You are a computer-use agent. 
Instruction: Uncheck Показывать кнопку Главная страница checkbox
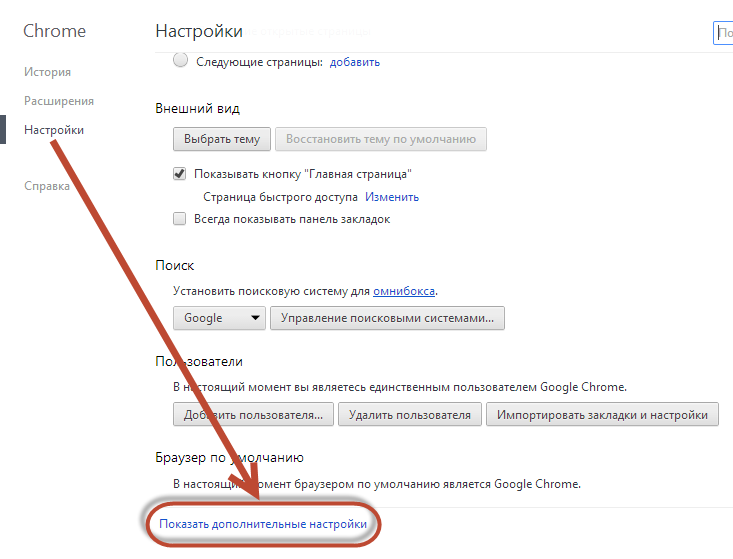point(180,173)
